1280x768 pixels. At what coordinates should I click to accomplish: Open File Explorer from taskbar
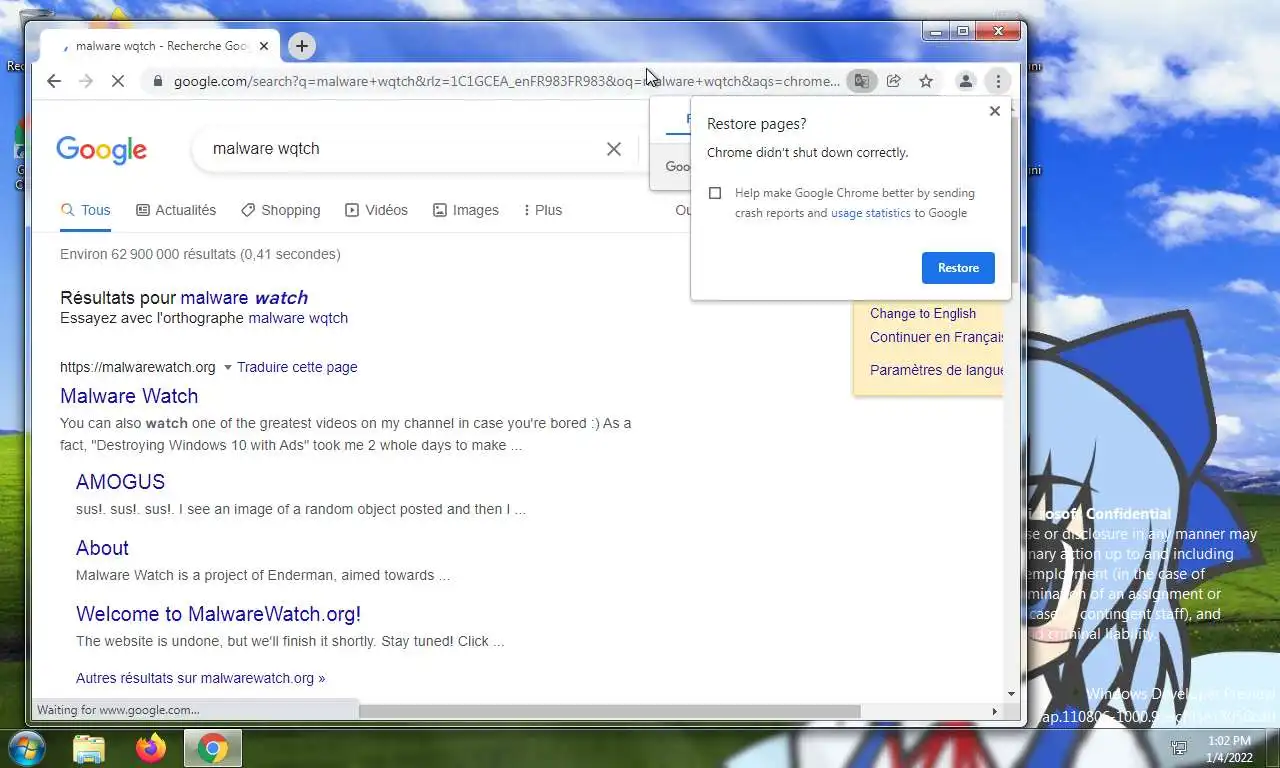pyautogui.click(x=89, y=748)
